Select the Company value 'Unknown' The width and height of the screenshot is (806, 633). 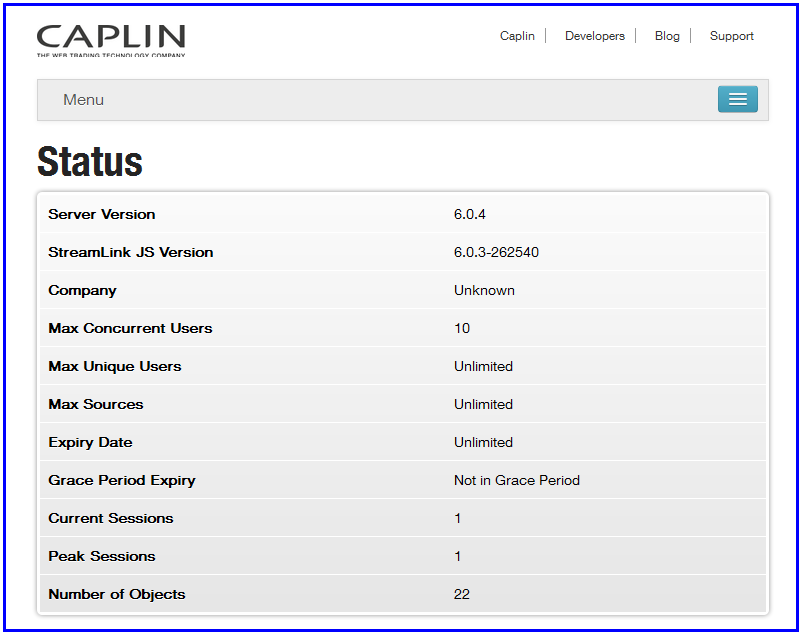coord(484,290)
